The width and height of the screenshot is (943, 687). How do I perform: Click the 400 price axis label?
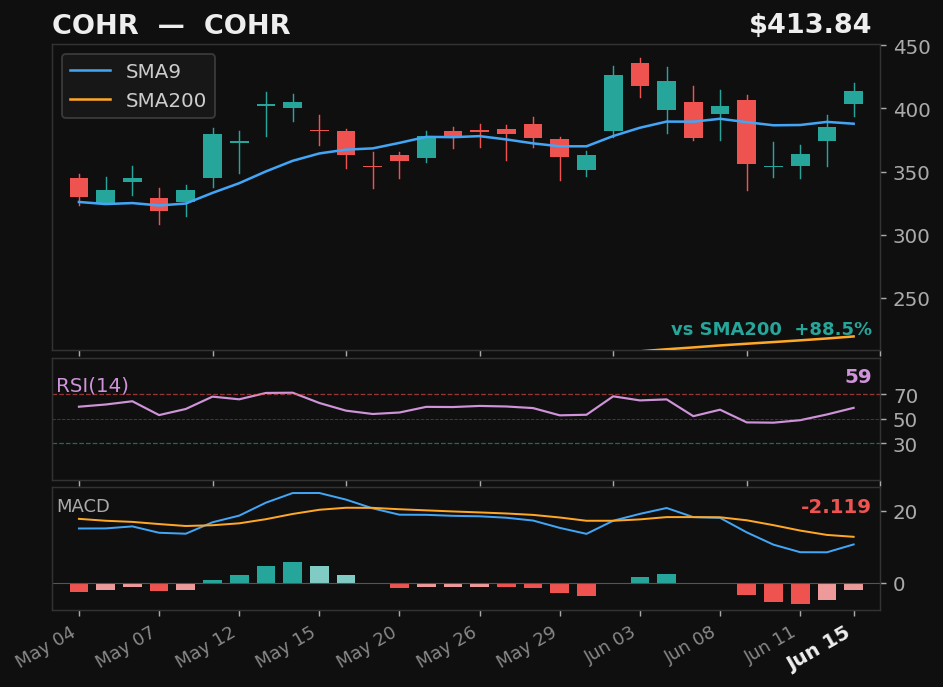point(912,109)
